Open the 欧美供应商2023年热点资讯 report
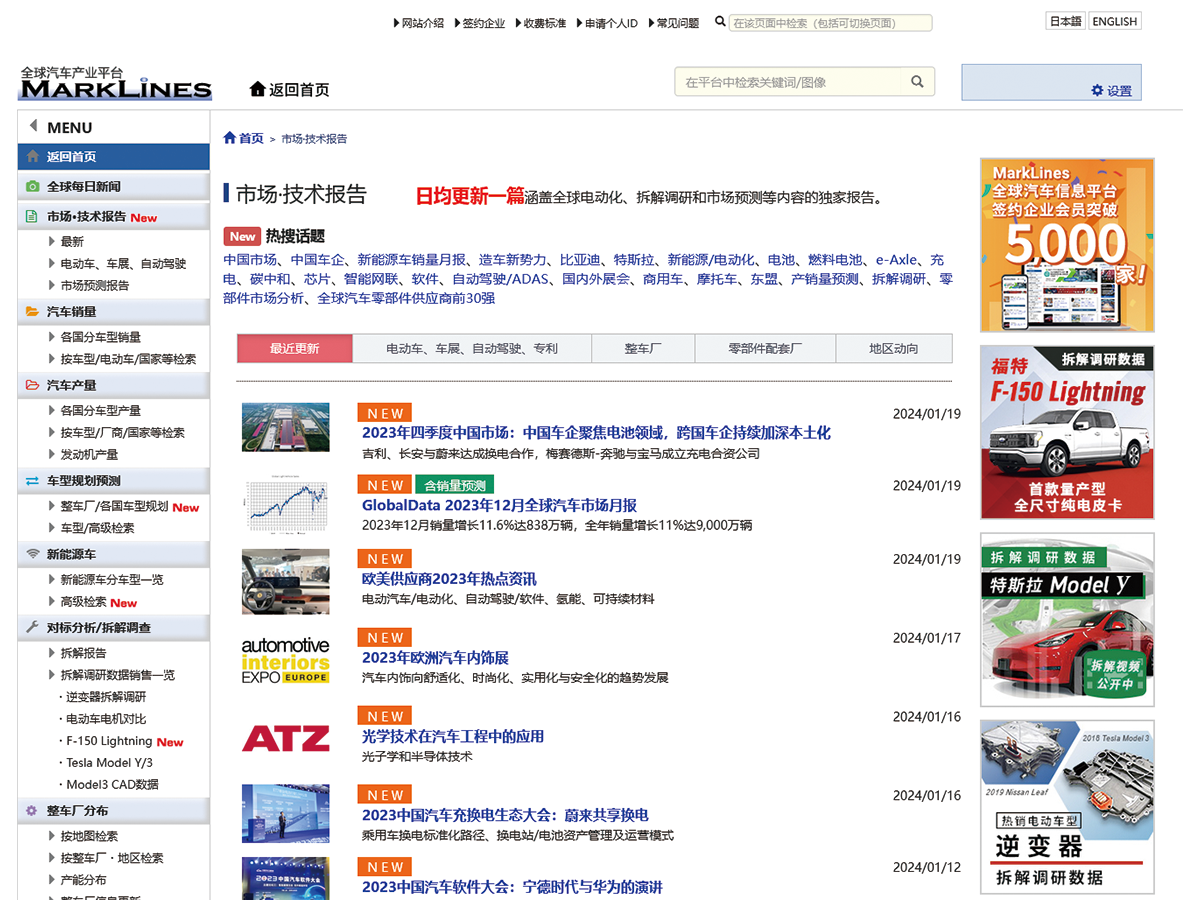 point(449,579)
